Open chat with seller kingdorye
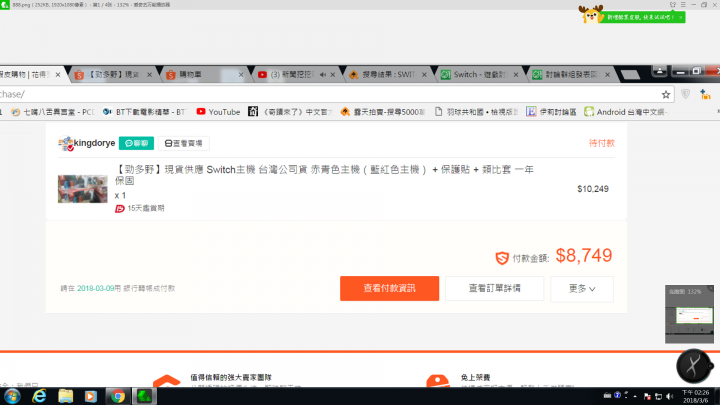Screen dimensions: 720x405 pos(136,143)
